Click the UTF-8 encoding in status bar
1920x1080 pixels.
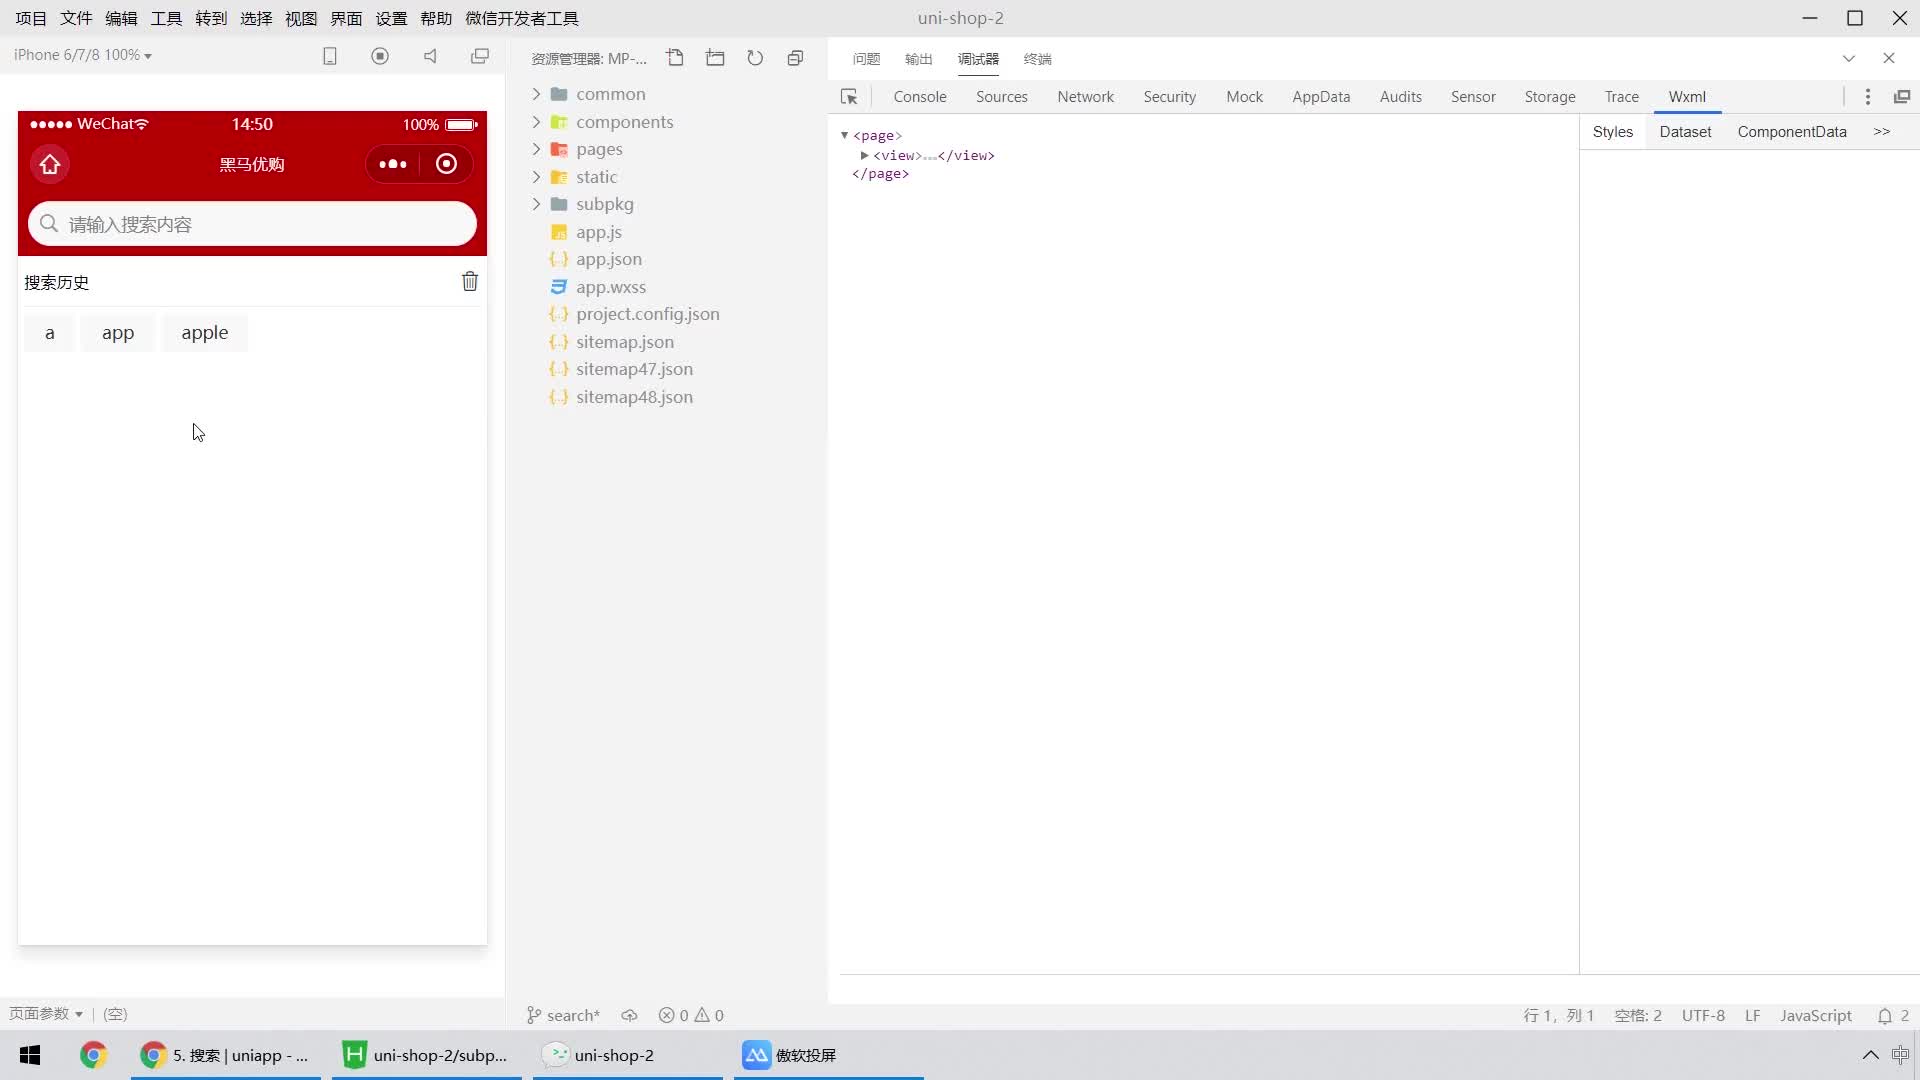point(1703,1015)
